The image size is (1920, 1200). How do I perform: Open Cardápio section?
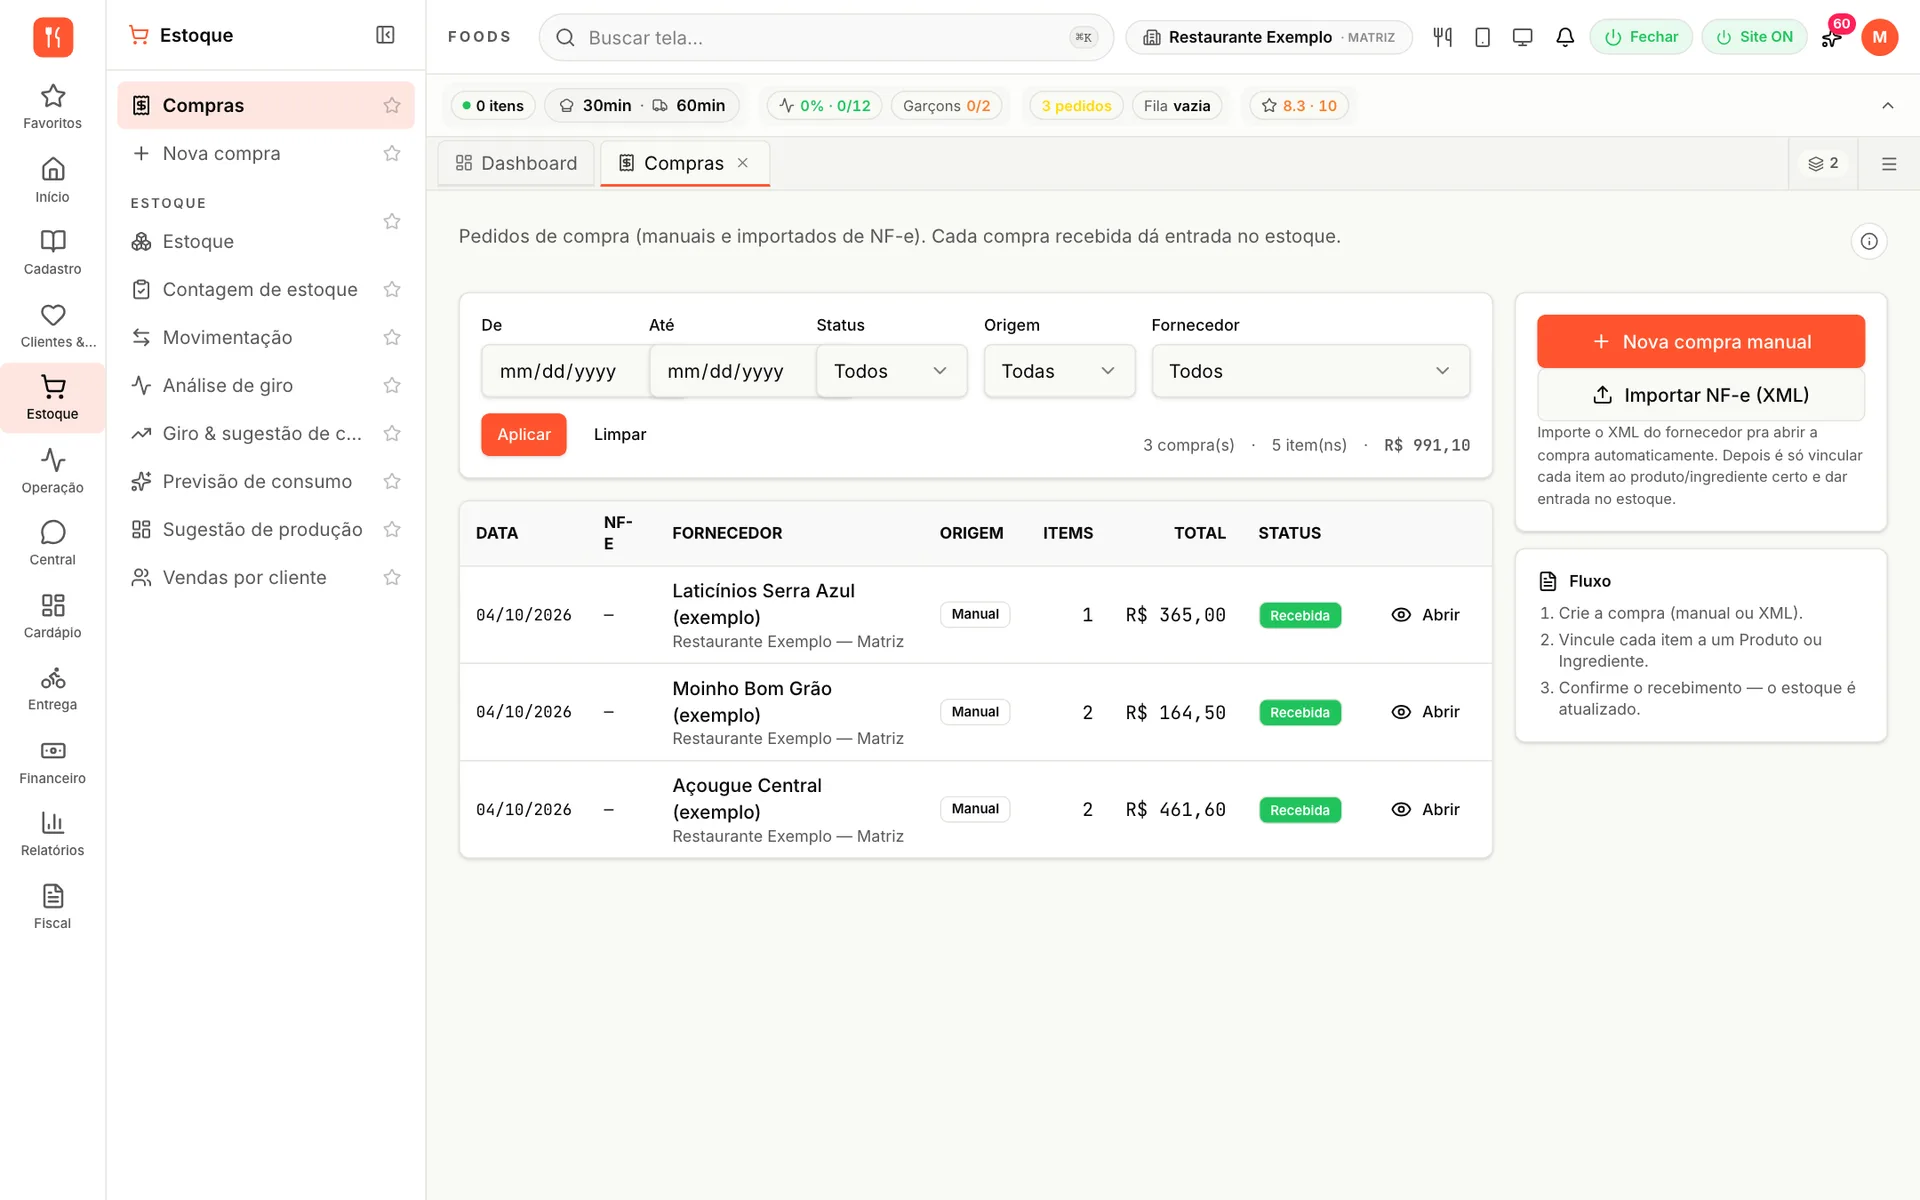(52, 617)
